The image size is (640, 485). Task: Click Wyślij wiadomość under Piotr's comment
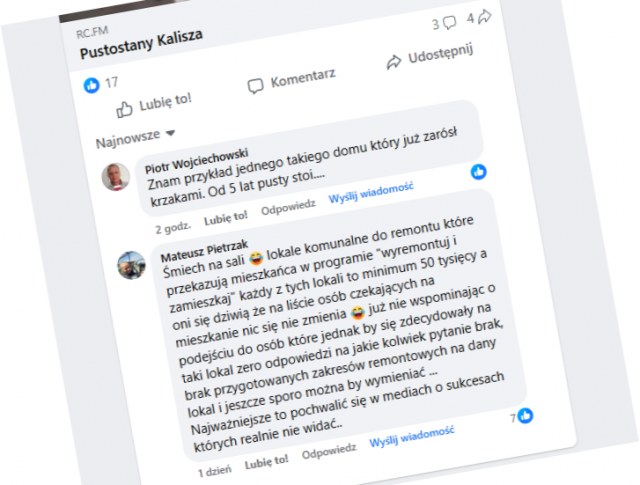click(x=371, y=192)
